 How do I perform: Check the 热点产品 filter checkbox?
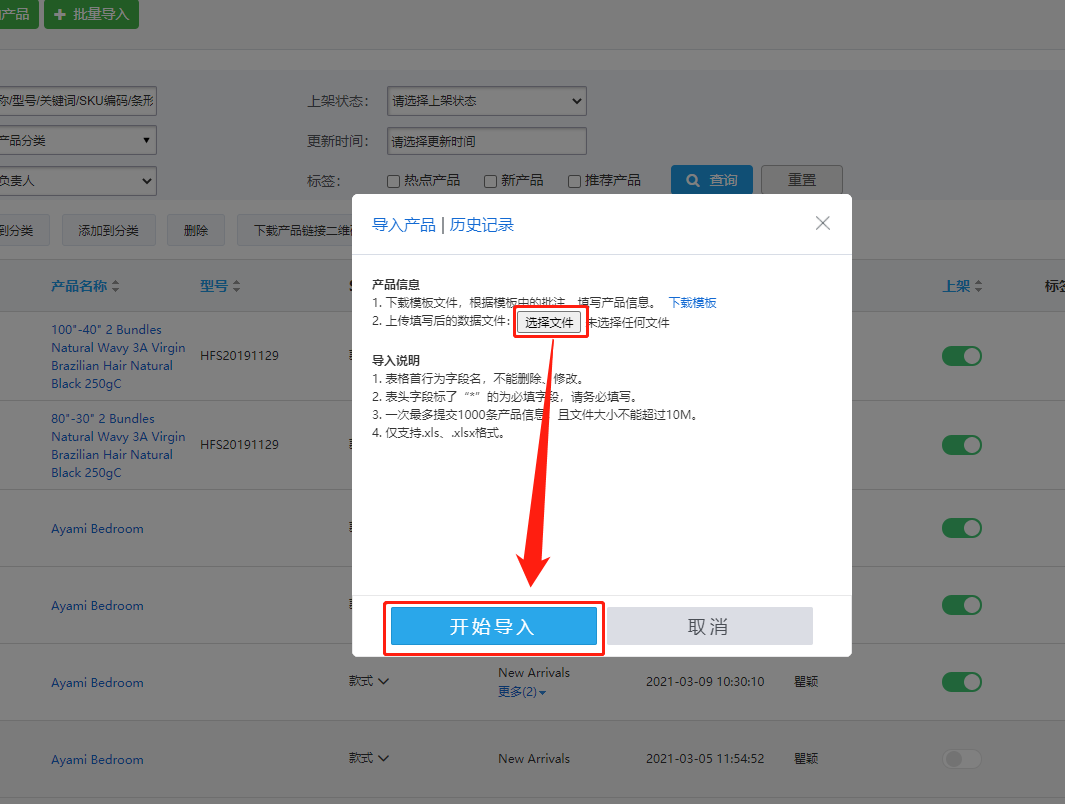click(394, 180)
